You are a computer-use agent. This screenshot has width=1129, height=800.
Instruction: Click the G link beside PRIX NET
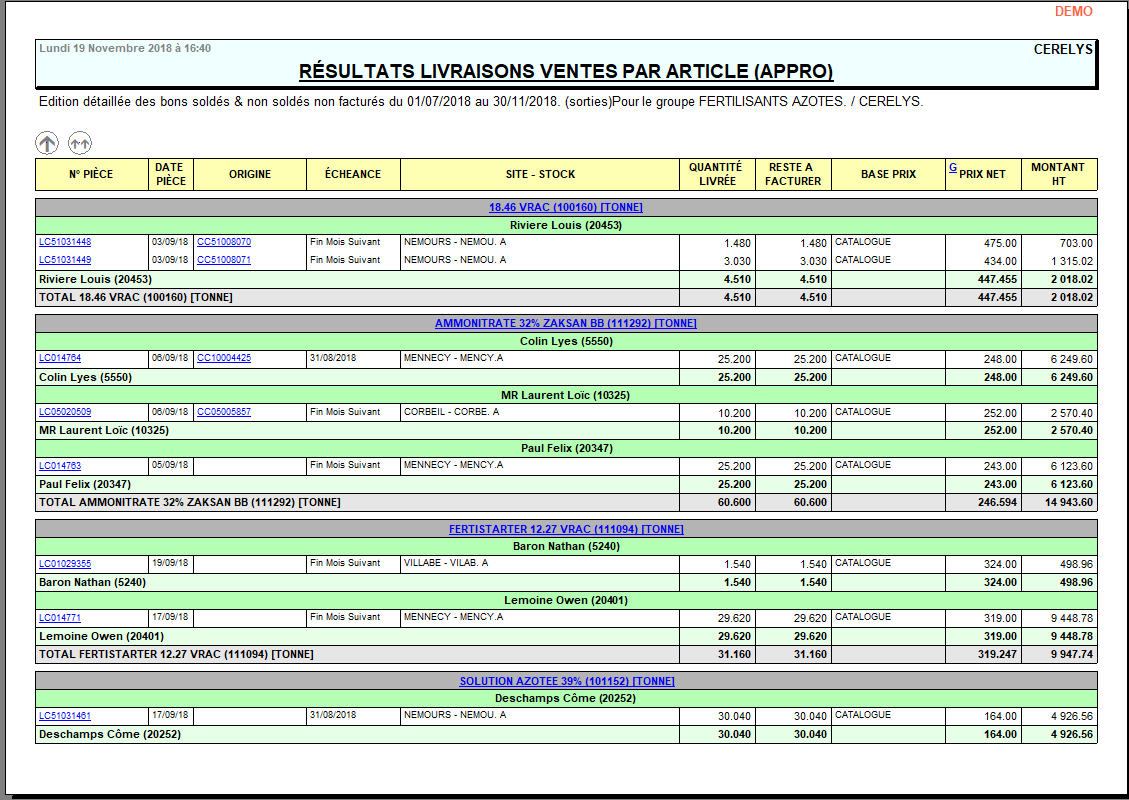(952, 168)
